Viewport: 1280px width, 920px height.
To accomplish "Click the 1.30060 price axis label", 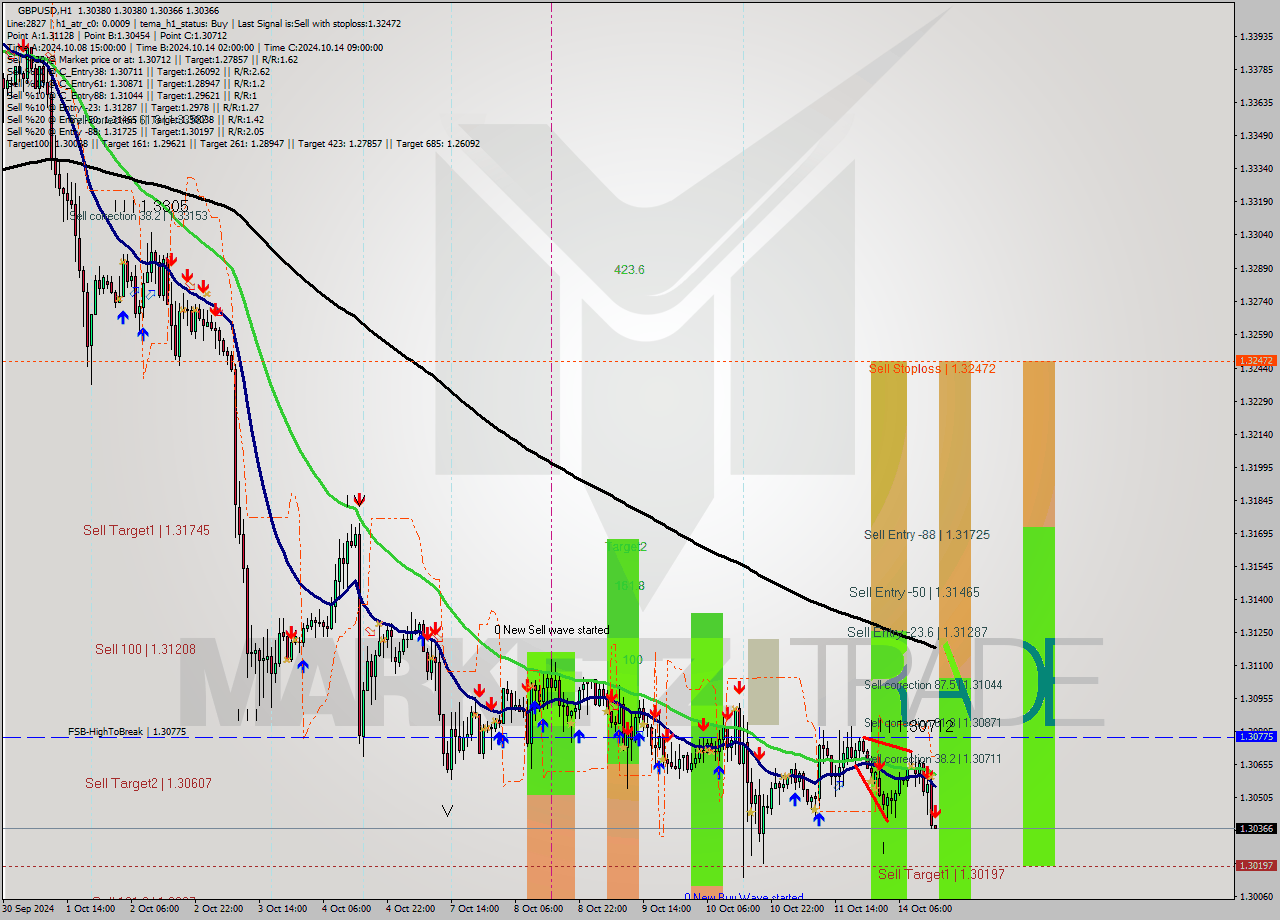I will click(1256, 897).
